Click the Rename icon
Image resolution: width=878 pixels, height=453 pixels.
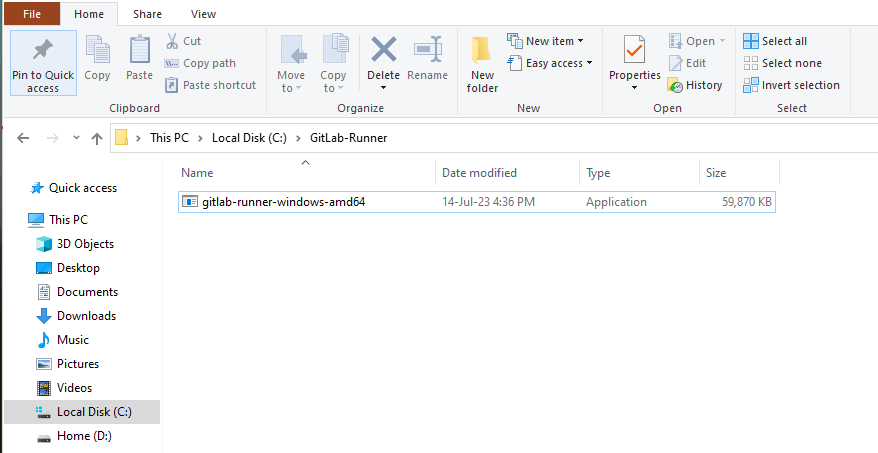tap(428, 49)
